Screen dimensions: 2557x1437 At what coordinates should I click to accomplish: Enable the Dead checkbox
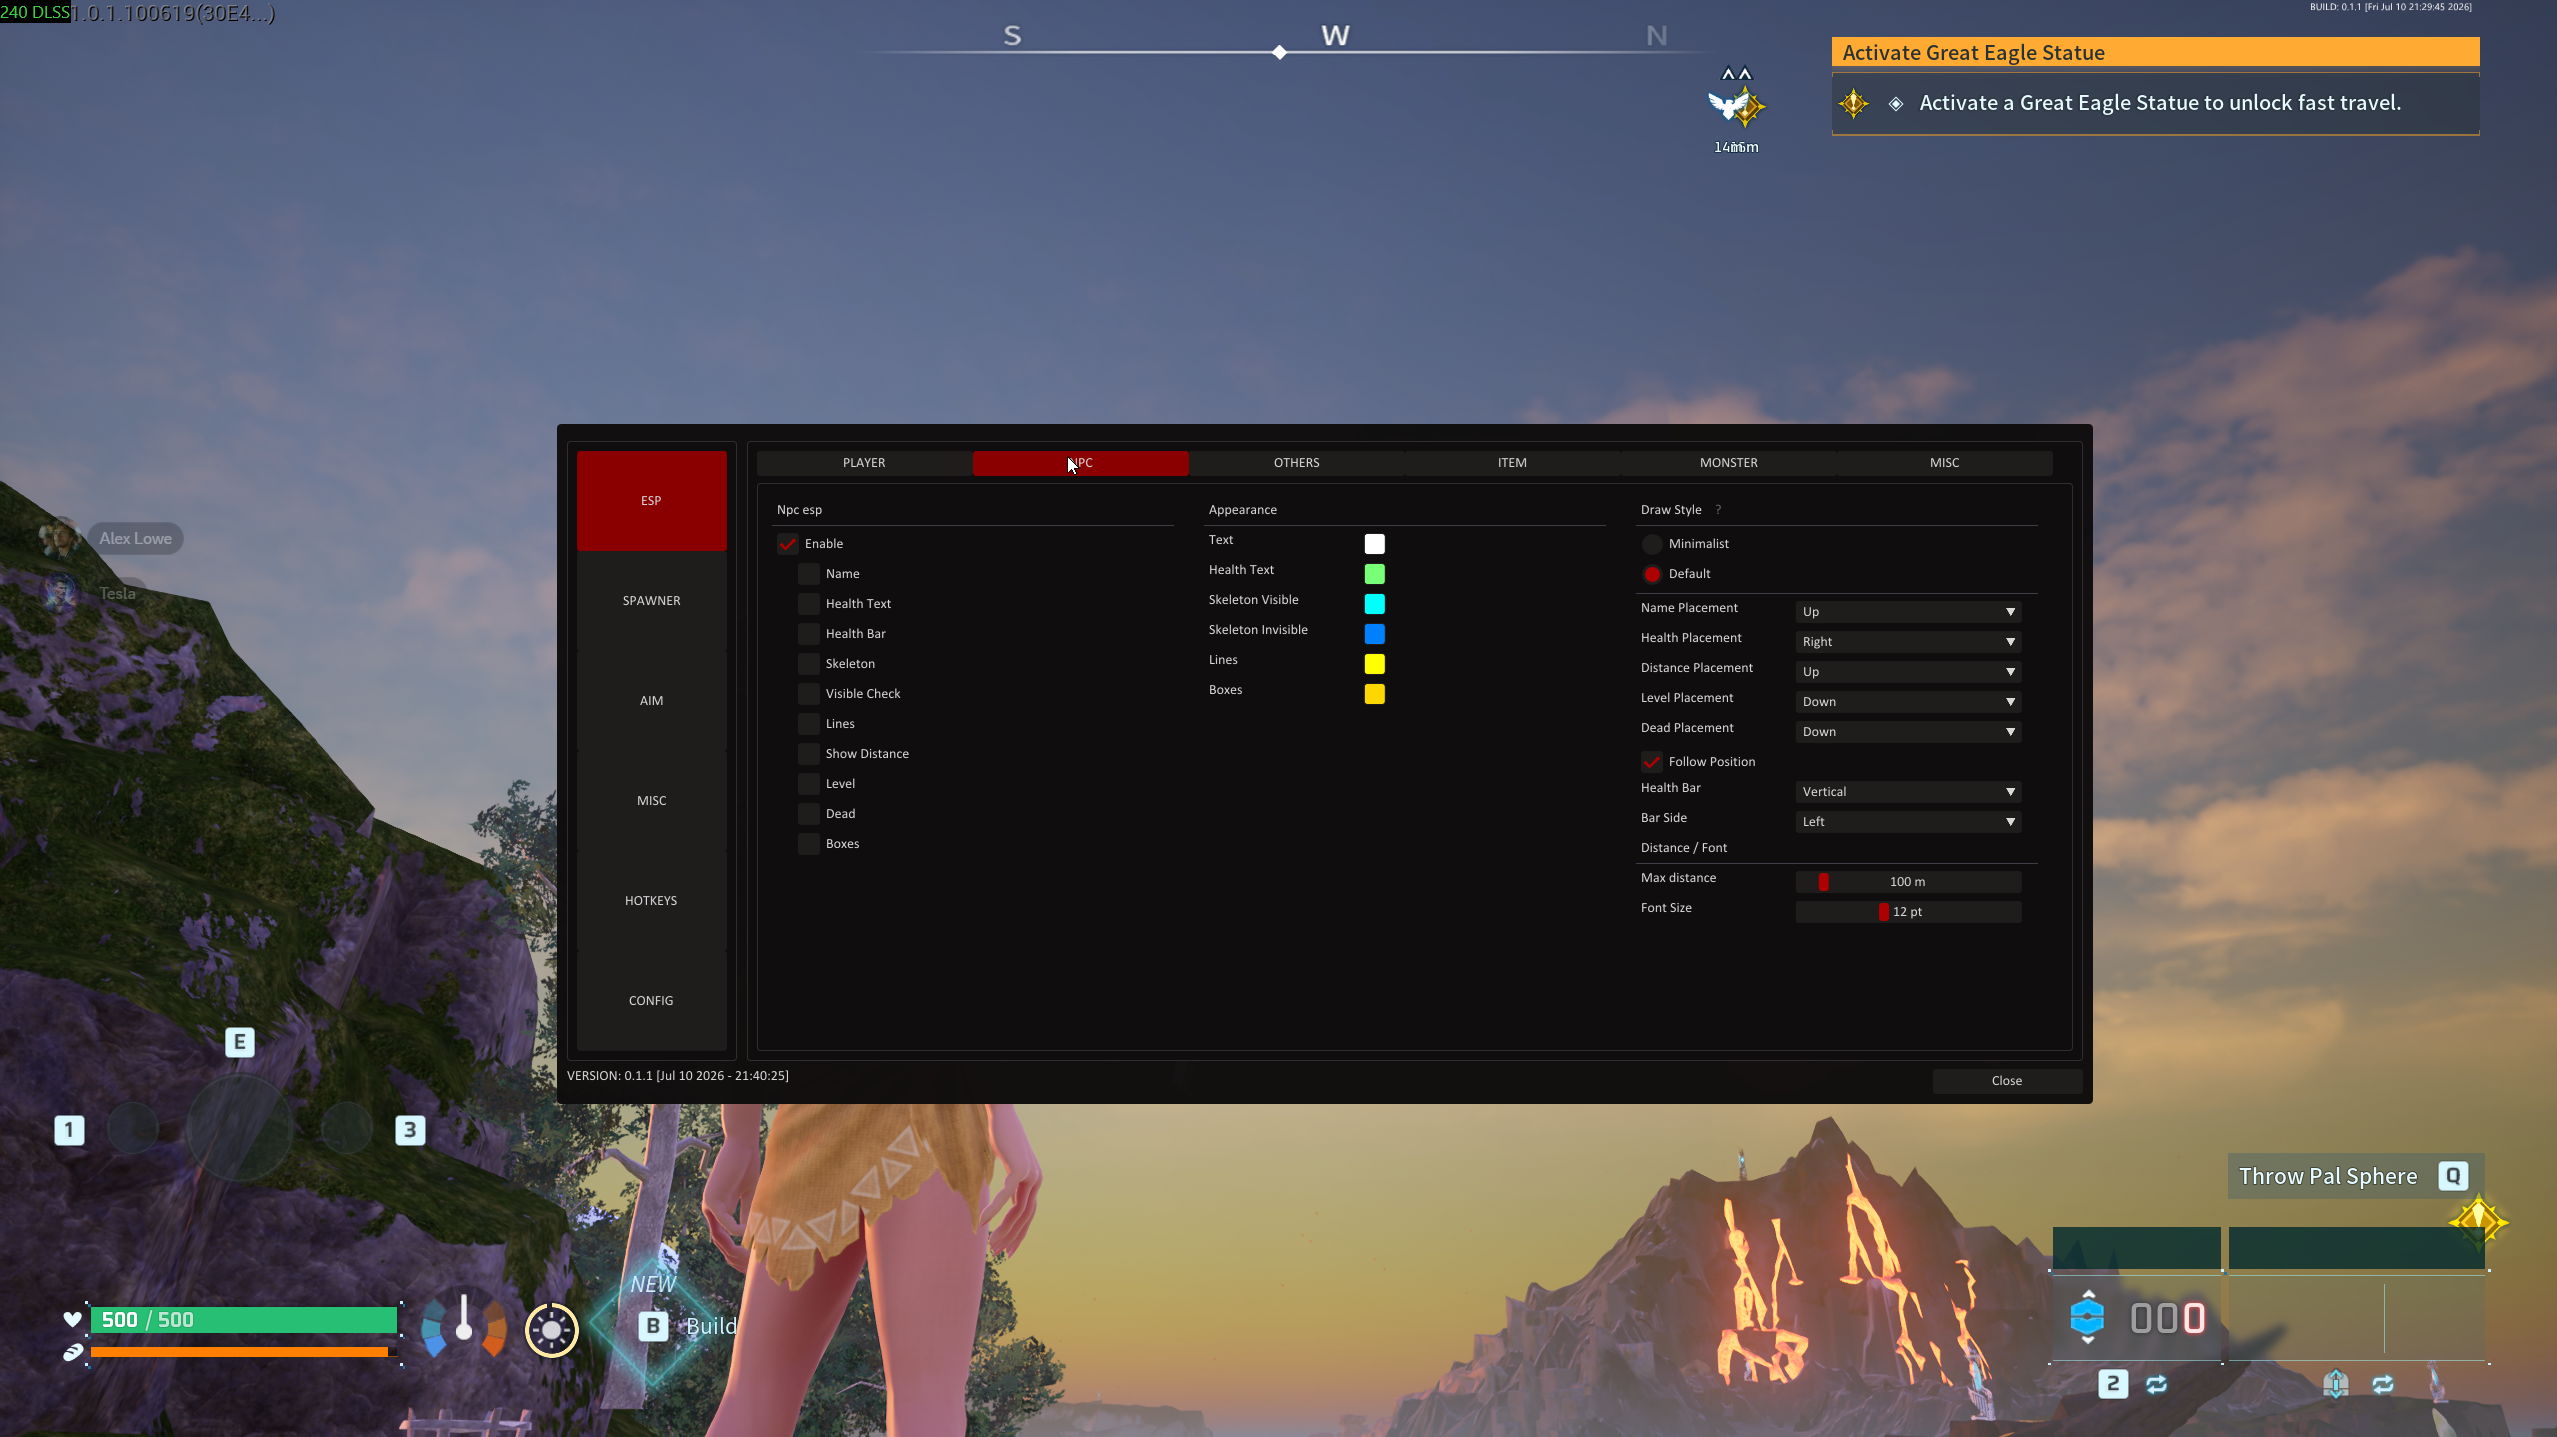(x=809, y=814)
